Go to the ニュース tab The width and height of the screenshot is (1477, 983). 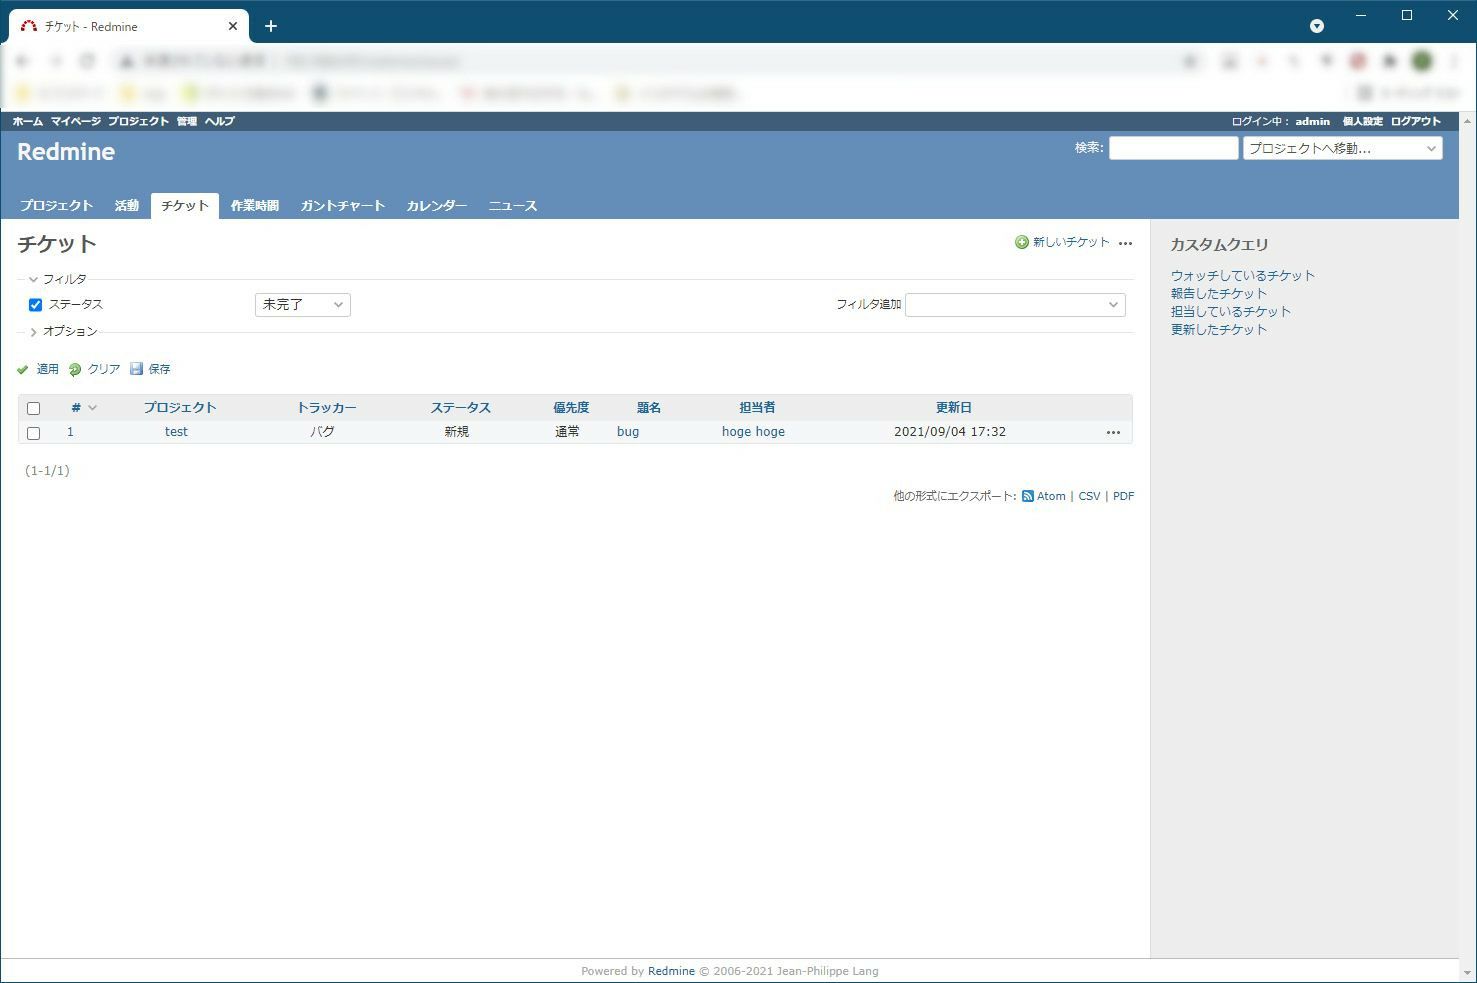pos(513,206)
